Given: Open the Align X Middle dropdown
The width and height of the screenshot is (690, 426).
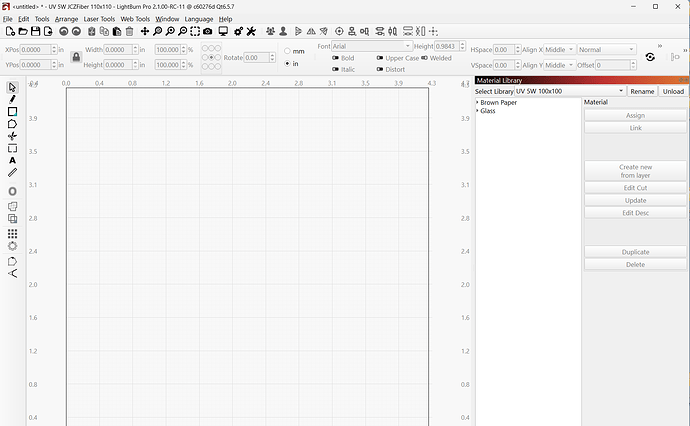Looking at the screenshot, I should click(560, 49).
